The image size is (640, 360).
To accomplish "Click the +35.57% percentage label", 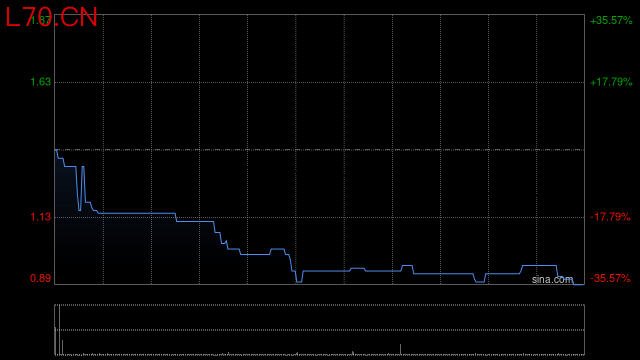I will click(611, 20).
